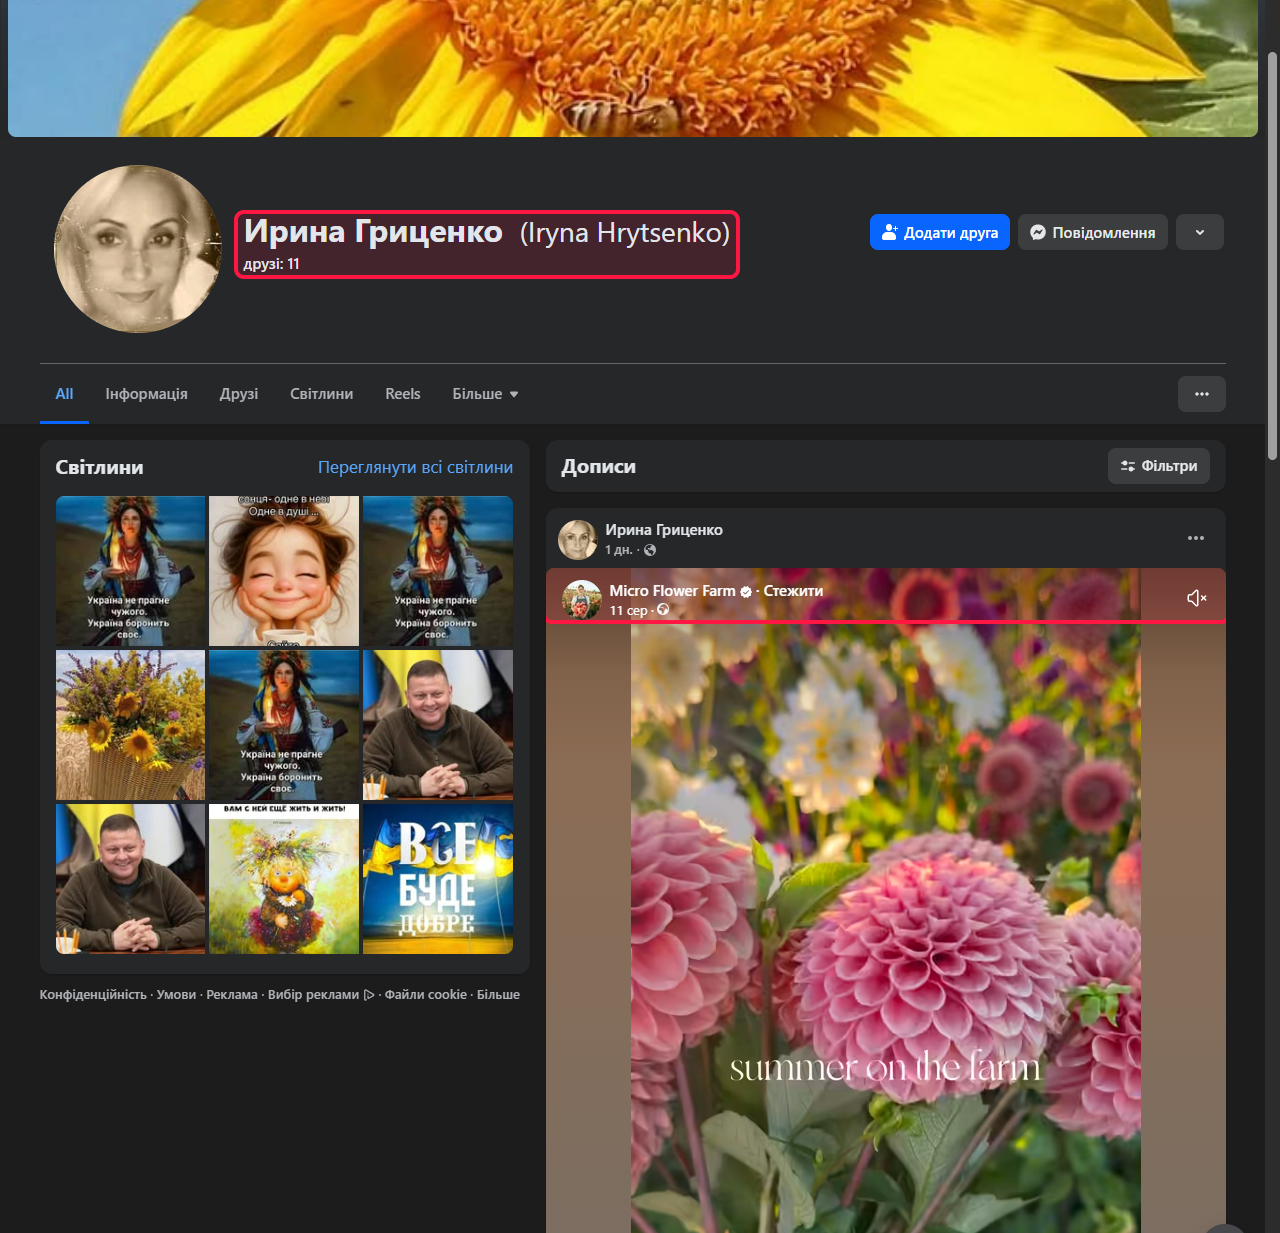Select the All tab
The width and height of the screenshot is (1280, 1233).
[x=64, y=394]
